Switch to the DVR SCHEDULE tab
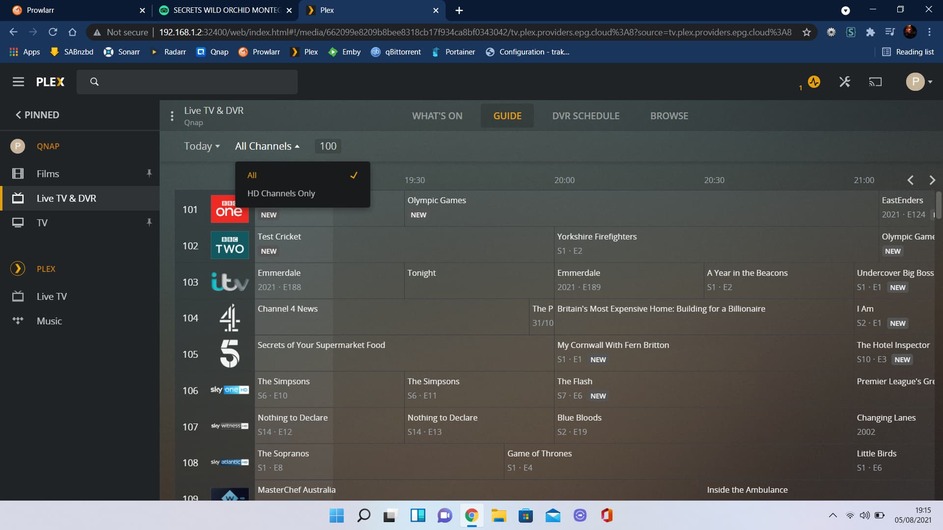This screenshot has width=943, height=530. coord(586,116)
